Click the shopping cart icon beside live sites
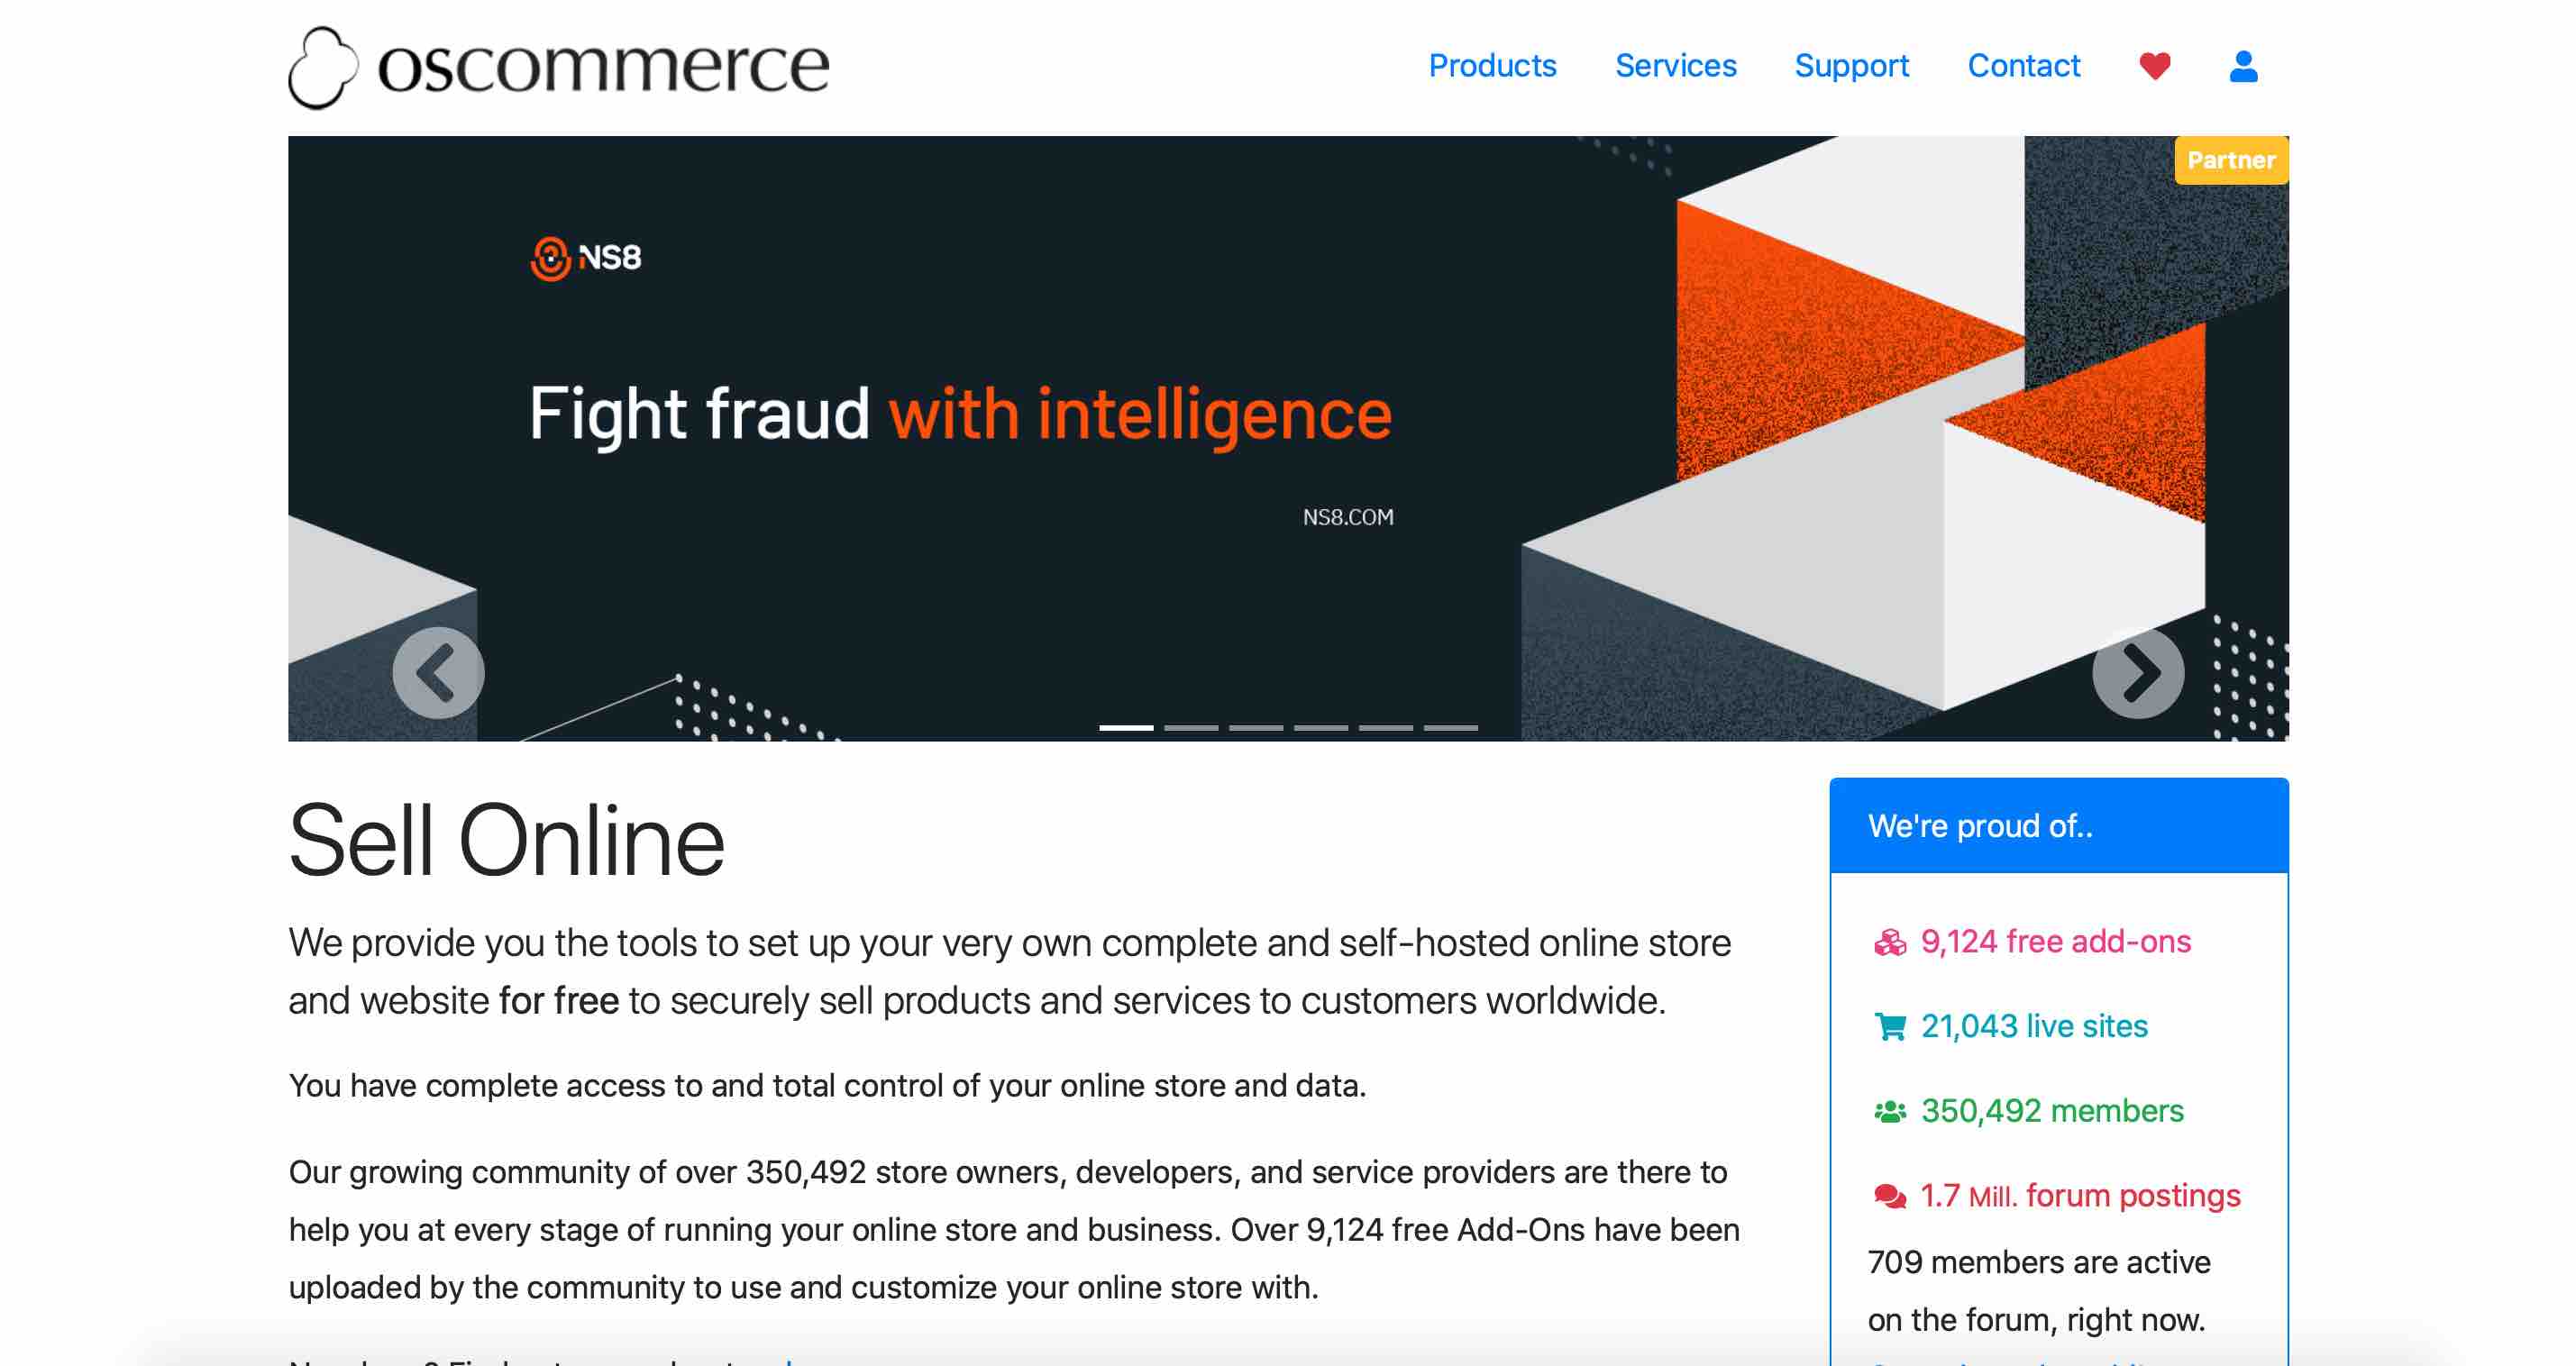Screen dimensions: 2576x1366 [x=1889, y=1027]
